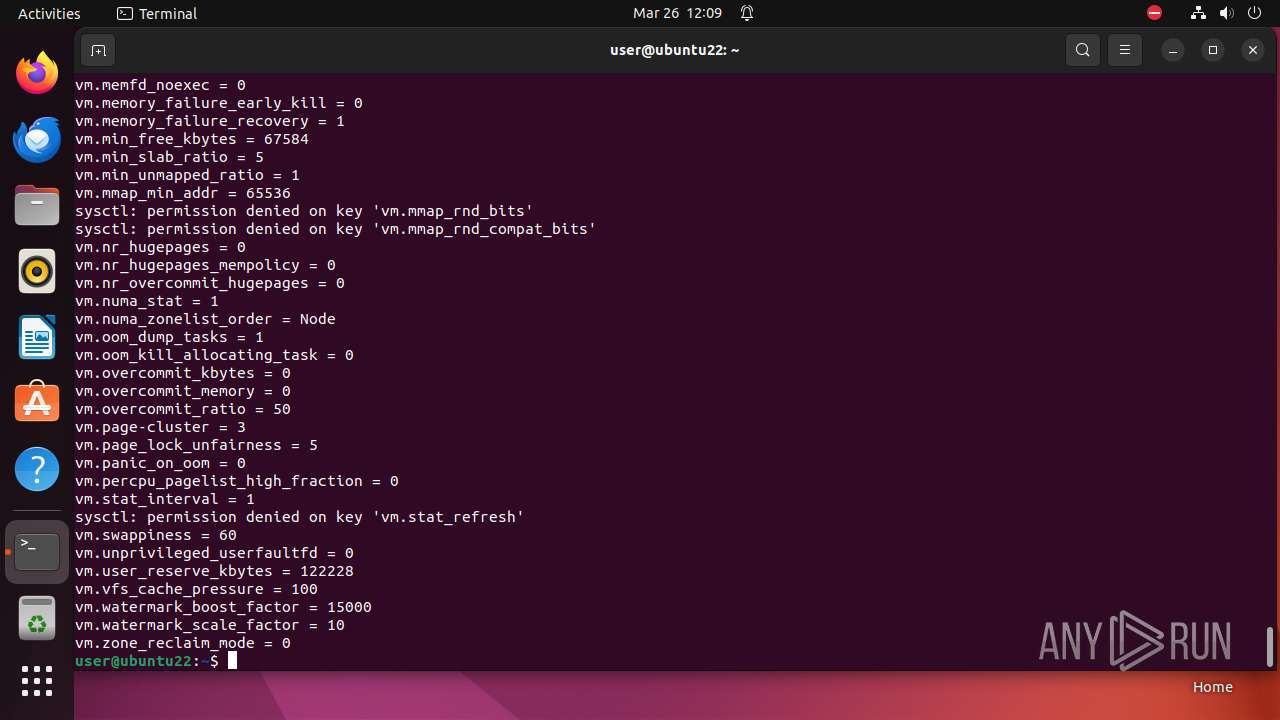The width and height of the screenshot is (1280, 720).
Task: Click the line vm.user_reserve_kbytes = 122228
Action: pyautogui.click(x=214, y=571)
